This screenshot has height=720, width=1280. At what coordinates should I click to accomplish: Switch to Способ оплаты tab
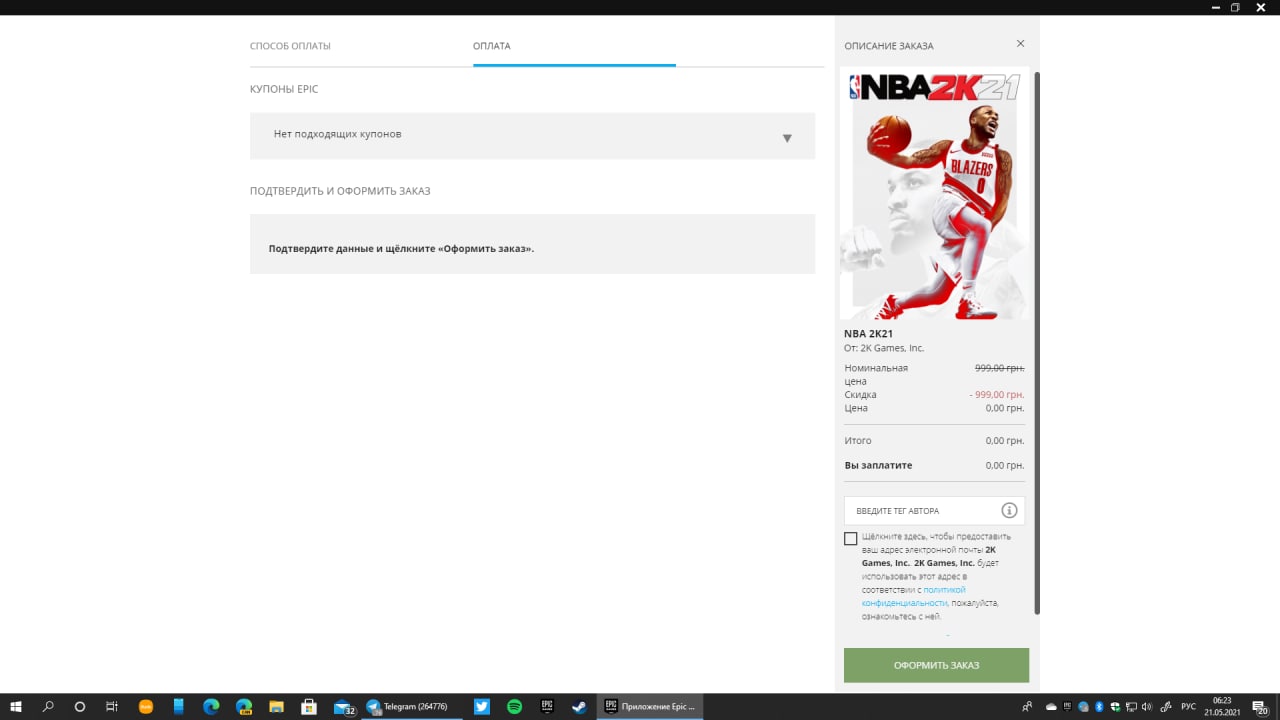point(290,46)
